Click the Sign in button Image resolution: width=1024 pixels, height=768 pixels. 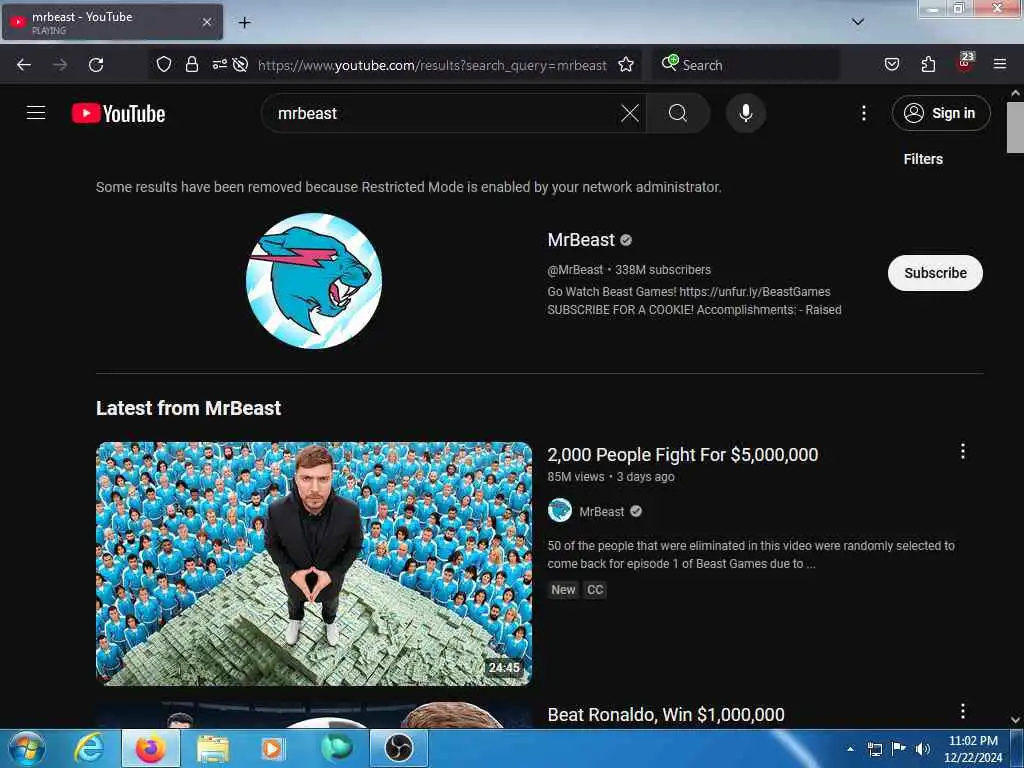(940, 113)
